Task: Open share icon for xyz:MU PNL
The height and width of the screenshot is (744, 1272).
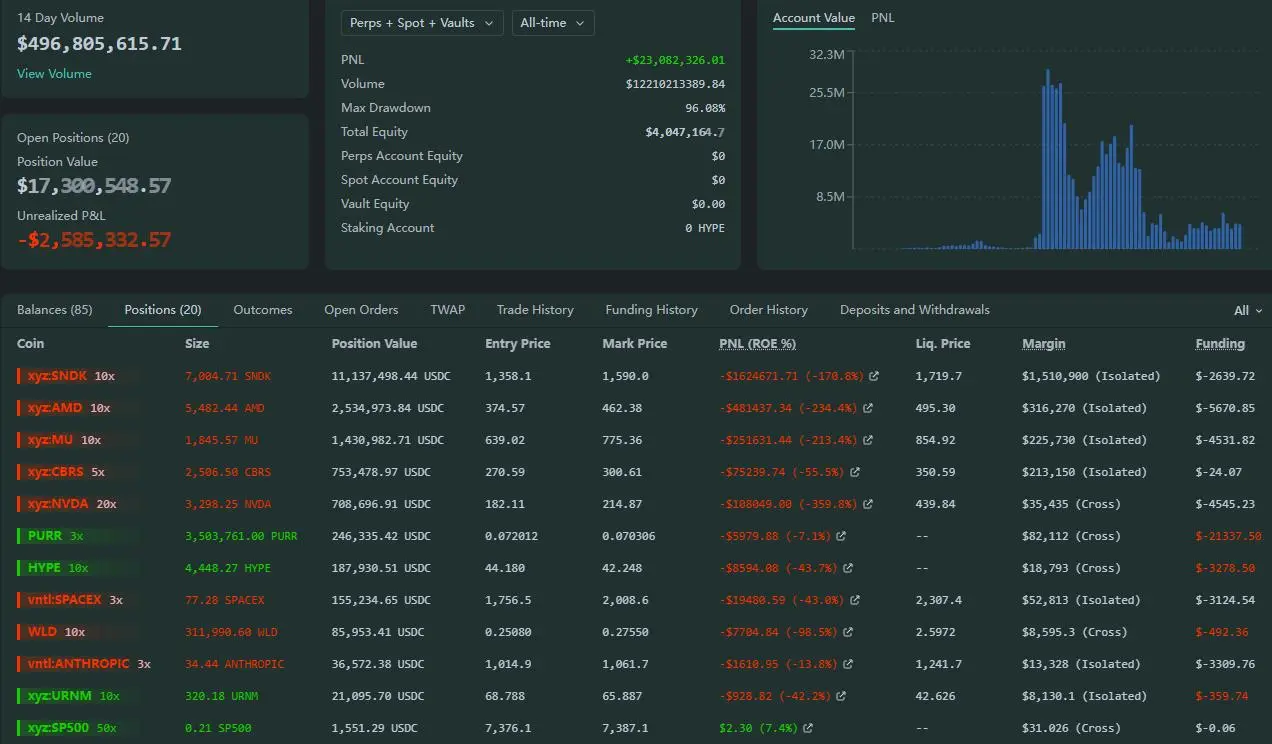Action: [868, 440]
